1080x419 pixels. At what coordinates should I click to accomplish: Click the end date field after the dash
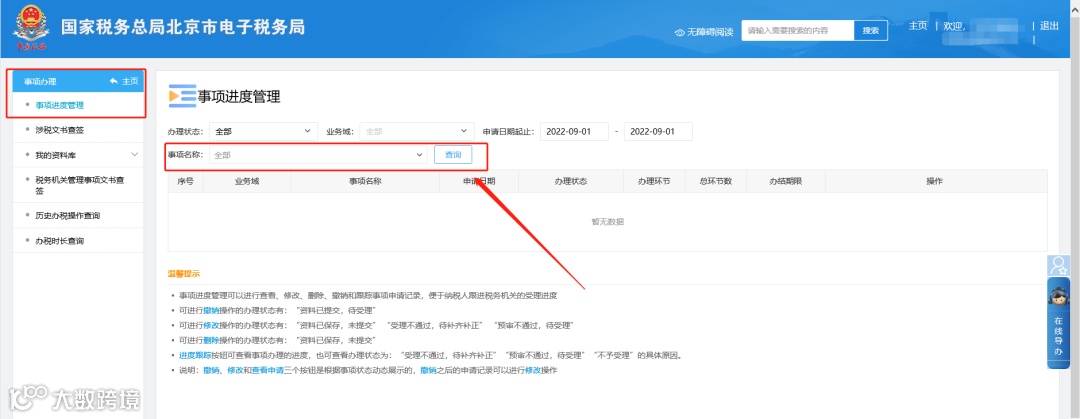pos(658,131)
